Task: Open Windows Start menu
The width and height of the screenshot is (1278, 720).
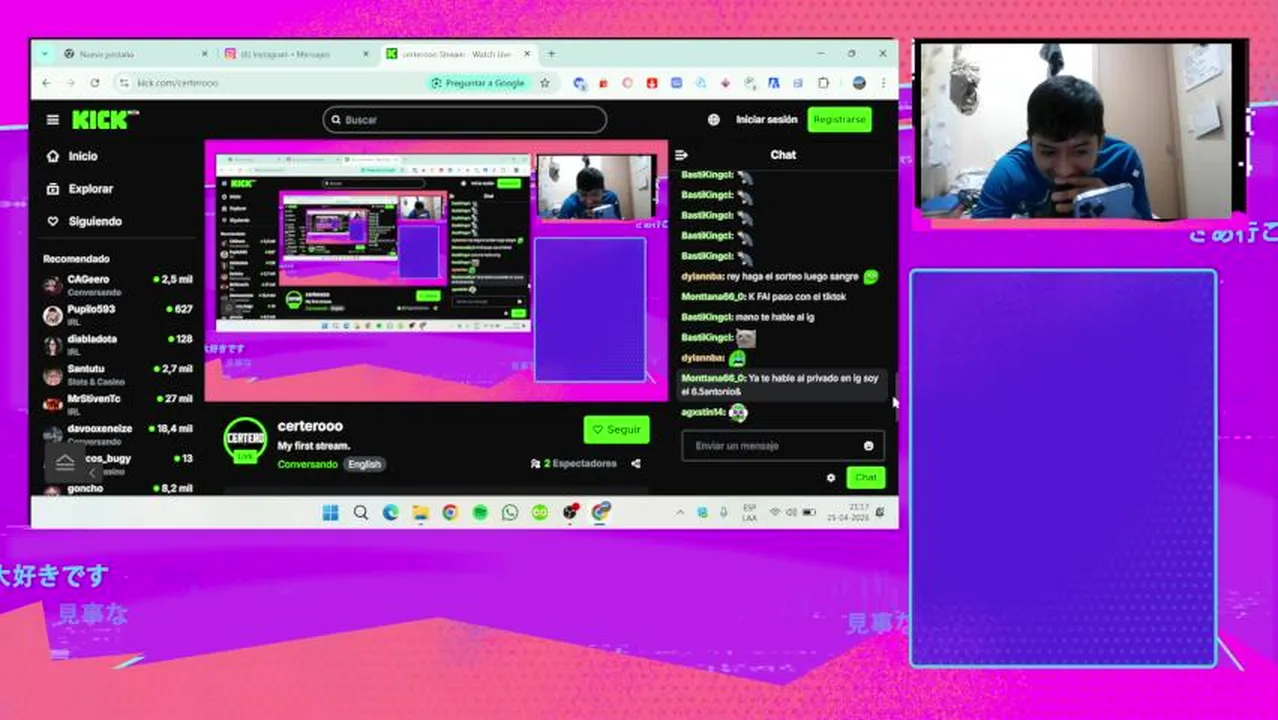Action: [330, 512]
